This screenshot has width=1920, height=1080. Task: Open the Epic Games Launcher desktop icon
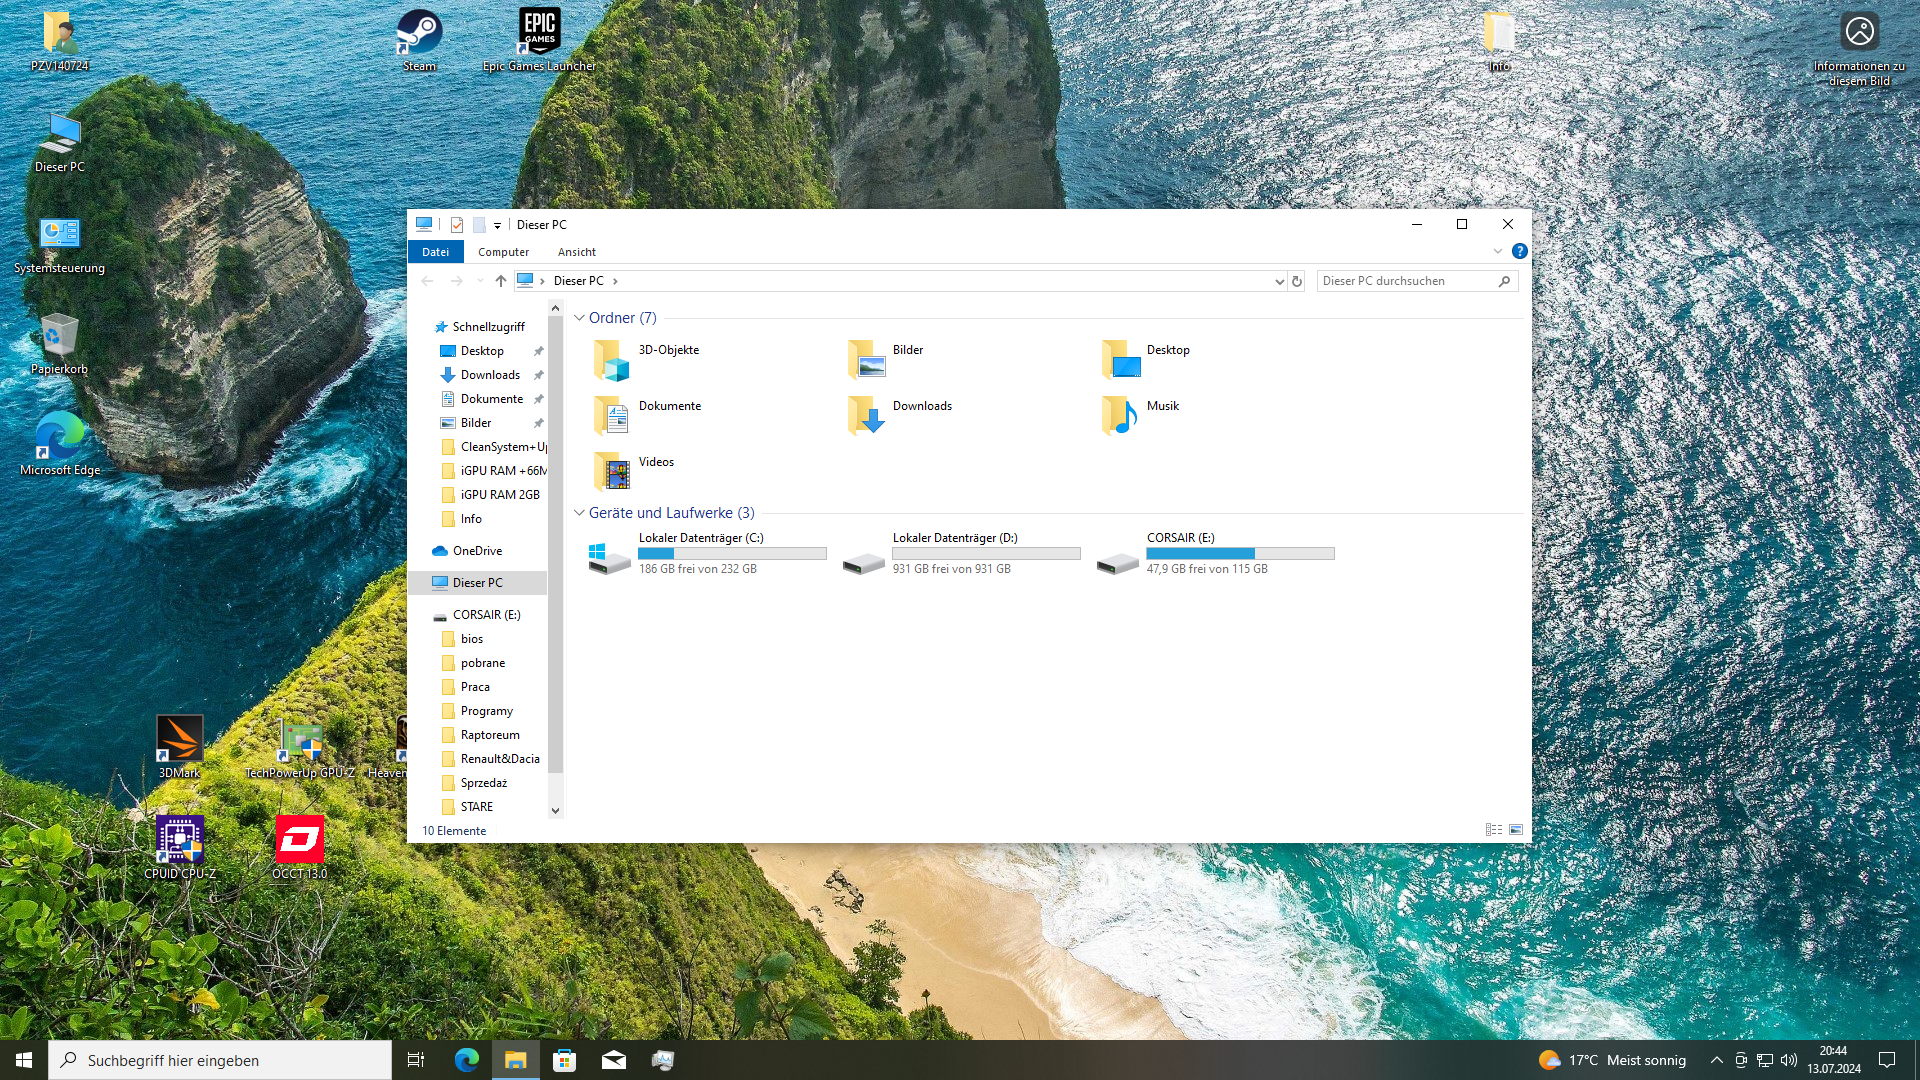(x=539, y=40)
